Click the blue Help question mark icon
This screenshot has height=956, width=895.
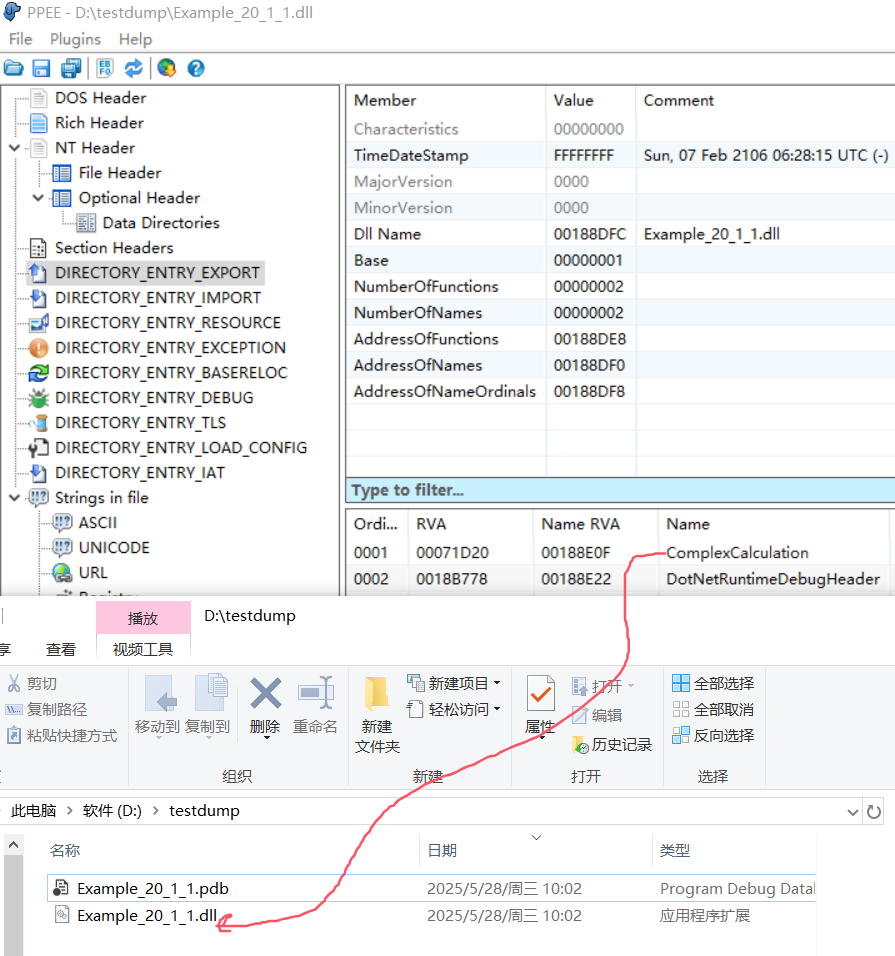(x=196, y=68)
